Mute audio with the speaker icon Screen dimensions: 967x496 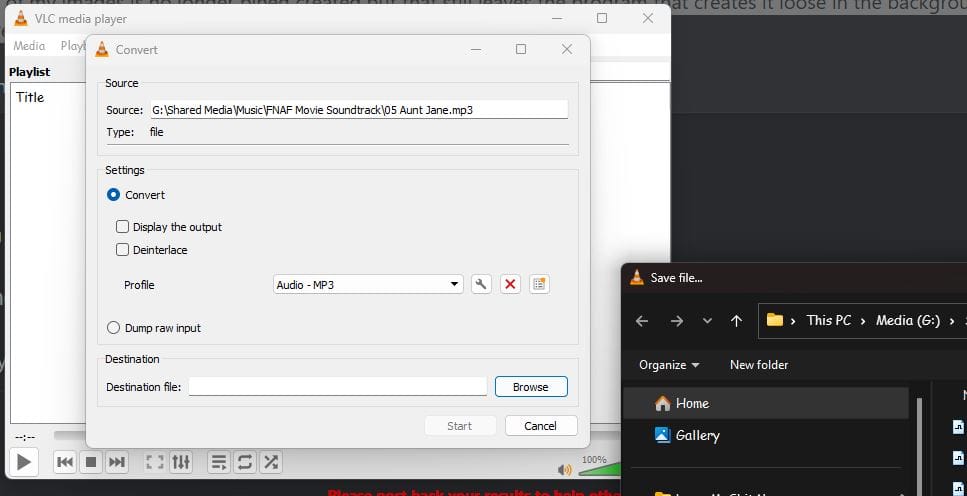point(564,470)
